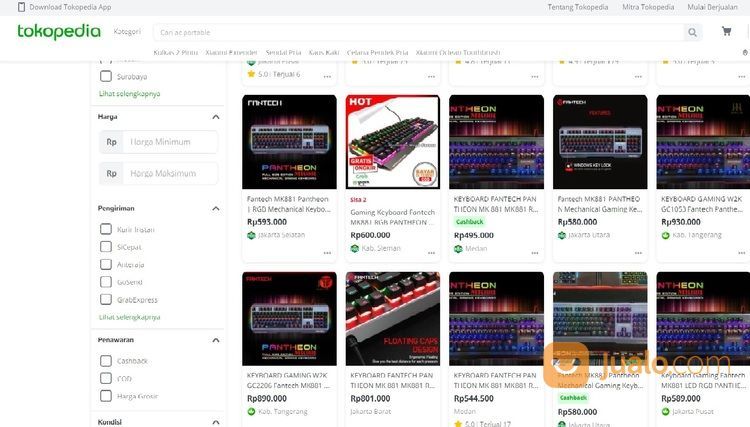Click Mulai Berjualan in top bar
This screenshot has height=427, width=750.
click(x=712, y=7)
